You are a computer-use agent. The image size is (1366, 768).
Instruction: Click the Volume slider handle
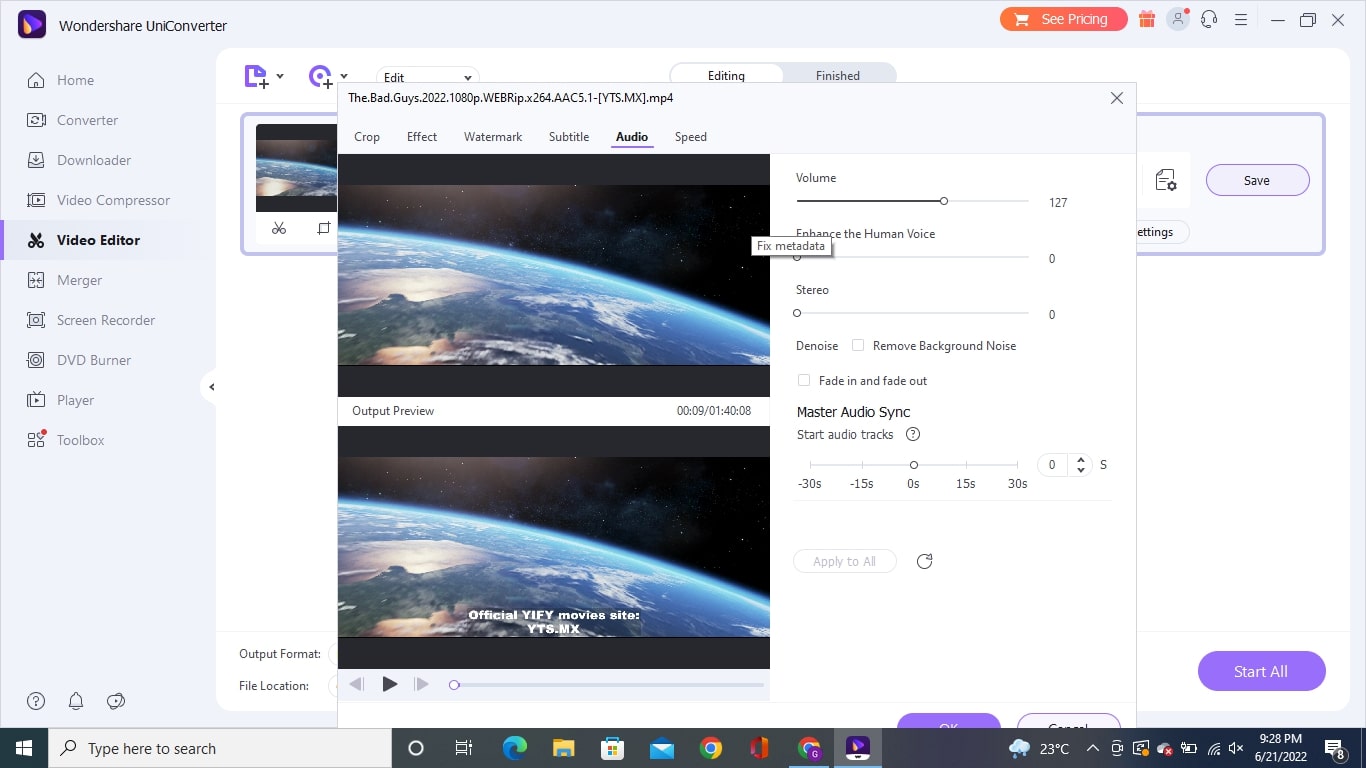tap(944, 201)
